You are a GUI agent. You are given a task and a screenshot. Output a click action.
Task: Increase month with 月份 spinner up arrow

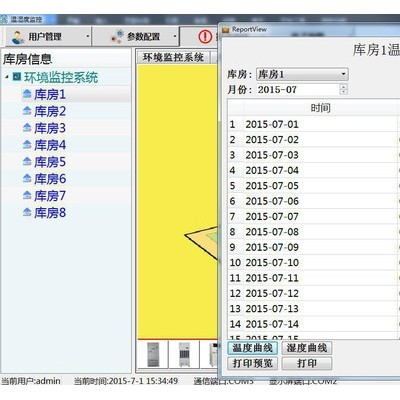coord(344,87)
